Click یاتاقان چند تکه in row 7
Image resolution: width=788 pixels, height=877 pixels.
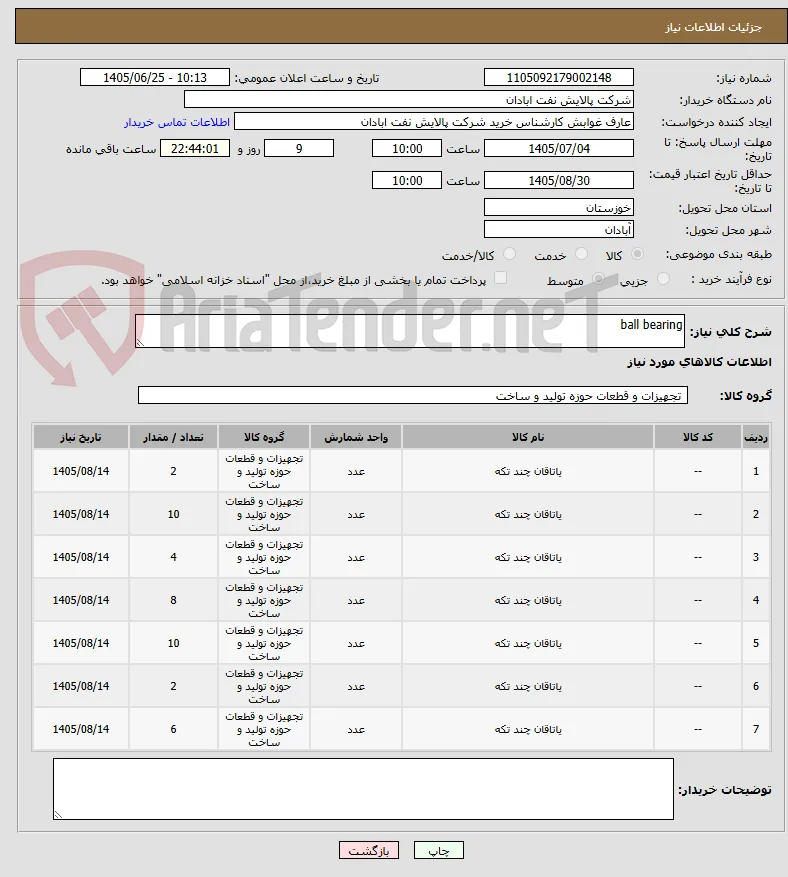click(527, 730)
